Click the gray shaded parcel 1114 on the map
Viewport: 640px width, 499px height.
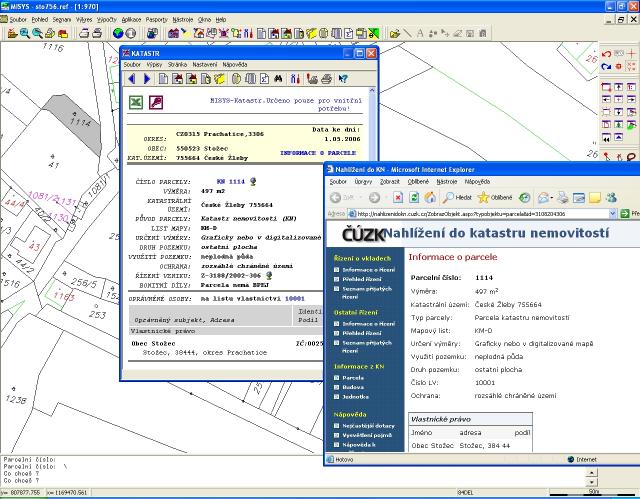(x=77, y=121)
